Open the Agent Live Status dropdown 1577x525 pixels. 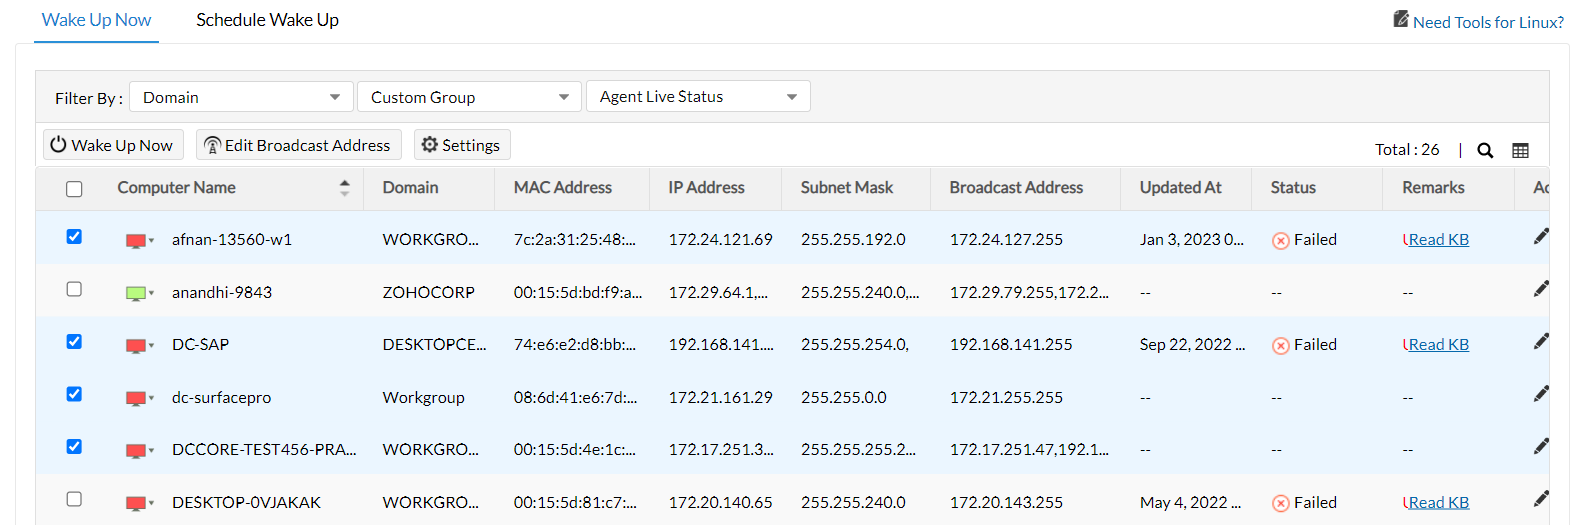(x=698, y=97)
